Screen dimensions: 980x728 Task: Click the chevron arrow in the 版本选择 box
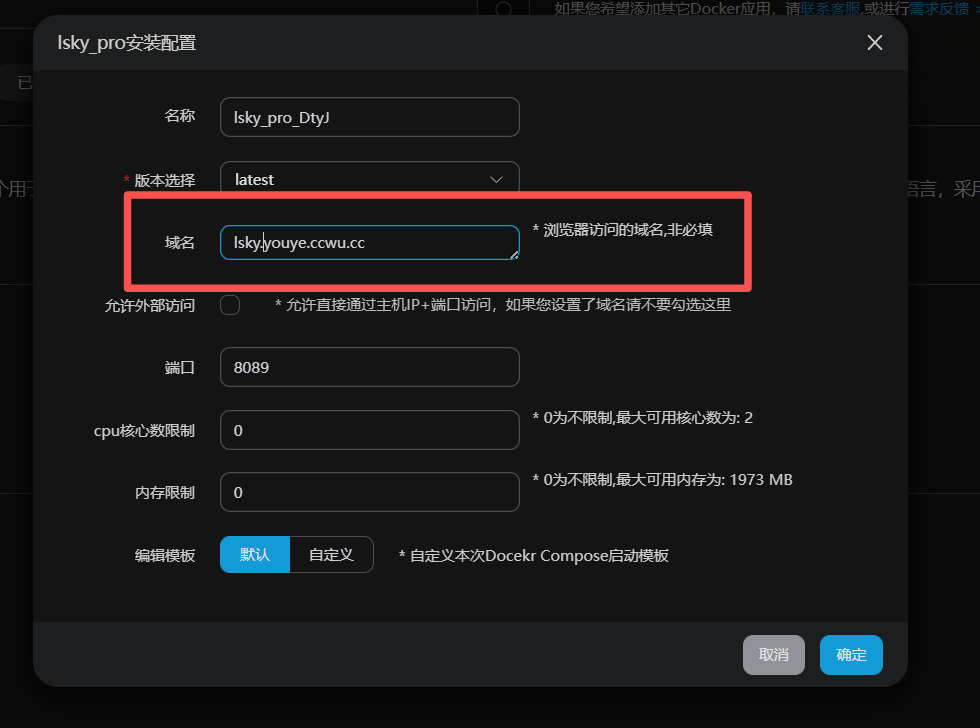496,180
